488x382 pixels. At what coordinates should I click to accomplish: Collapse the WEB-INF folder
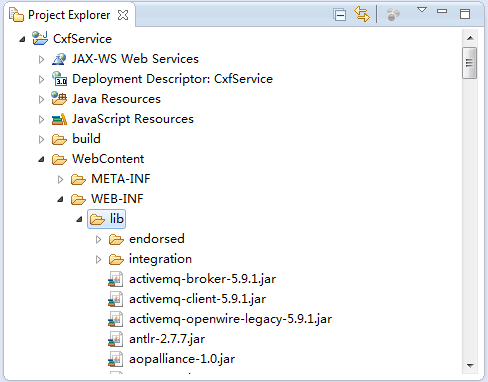60,199
